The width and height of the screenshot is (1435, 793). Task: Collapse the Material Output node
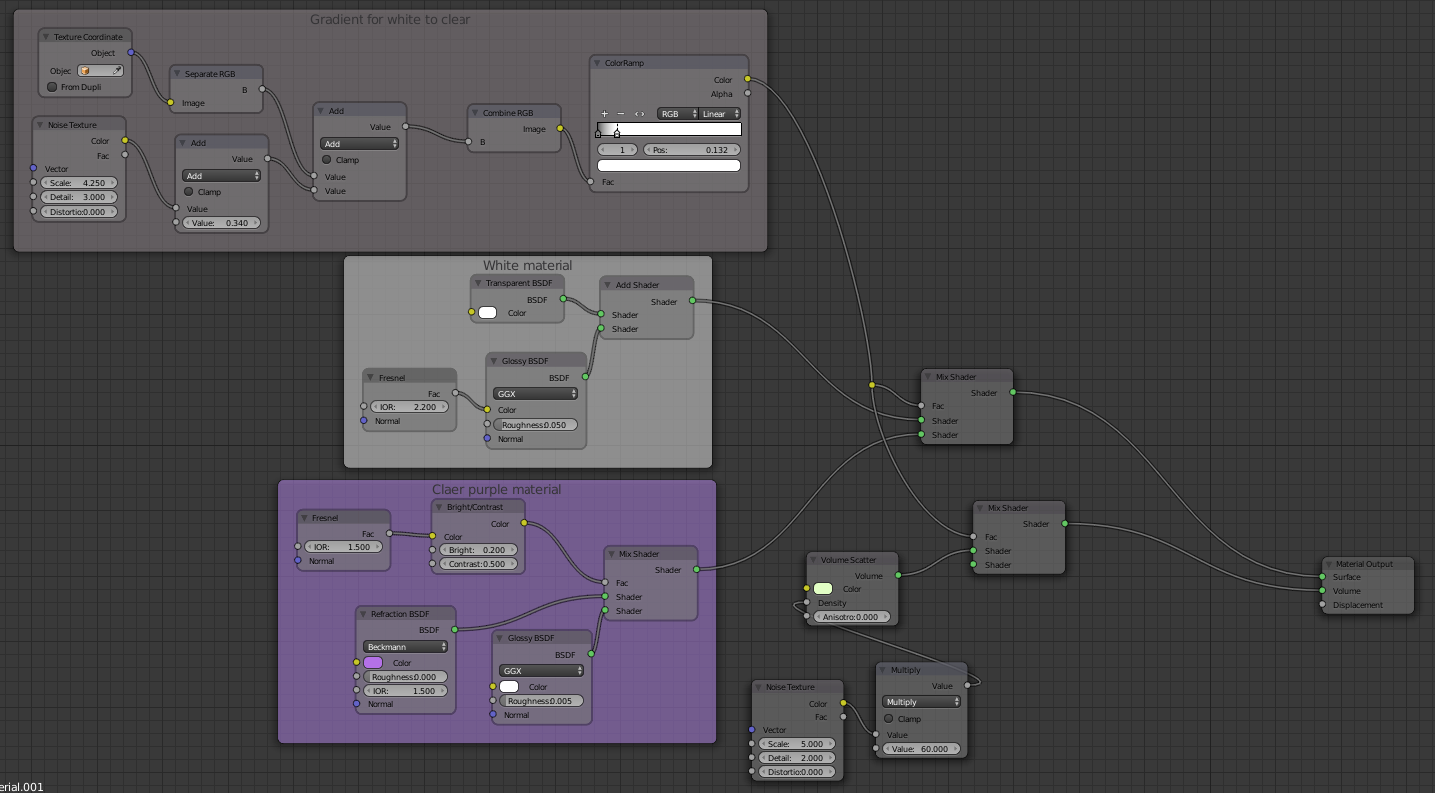click(x=1329, y=564)
